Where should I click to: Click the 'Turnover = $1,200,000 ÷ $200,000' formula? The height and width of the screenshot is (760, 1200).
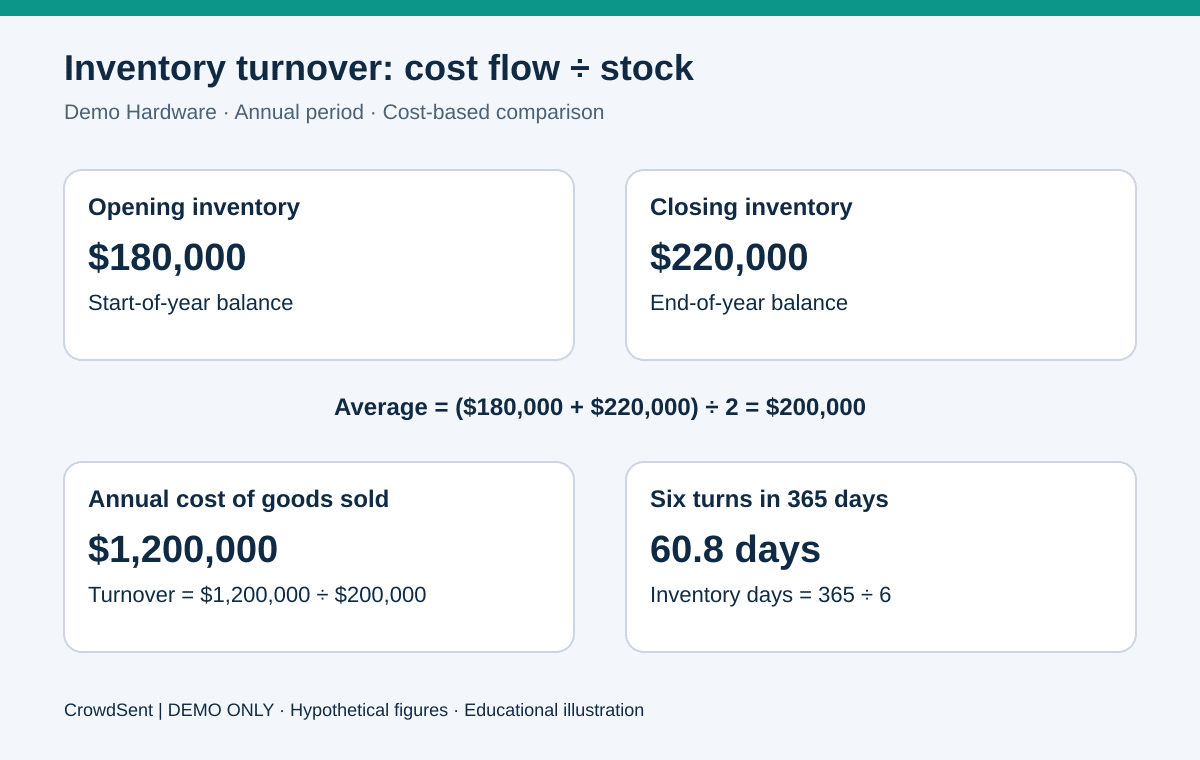point(257,595)
